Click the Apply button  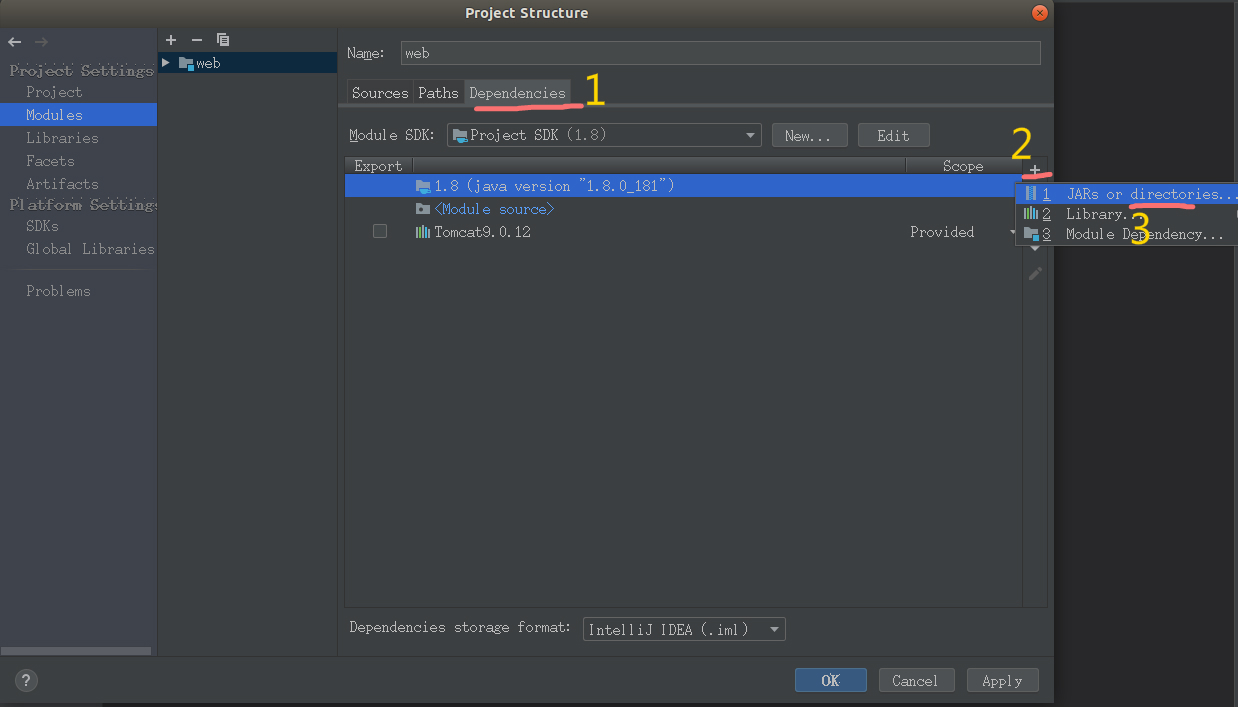[1002, 680]
